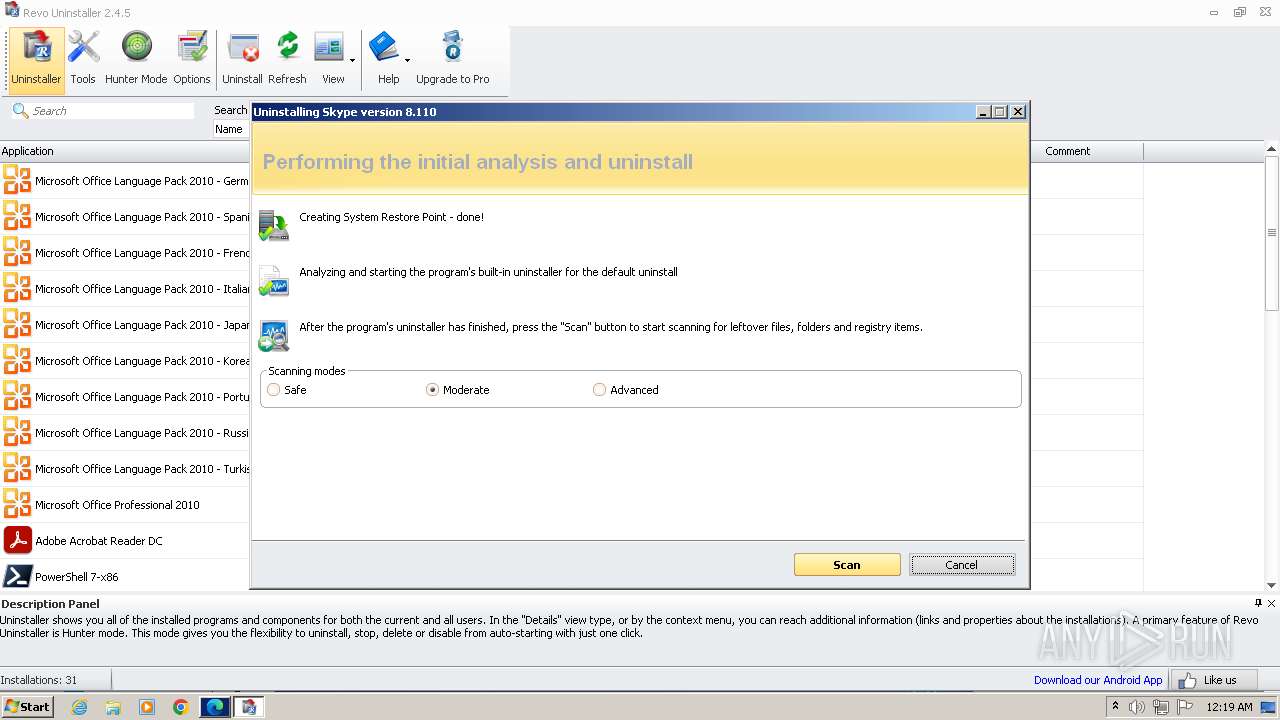Select Adobe Acrobat Reader DC name
The height and width of the screenshot is (720, 1280).
[x=99, y=541]
